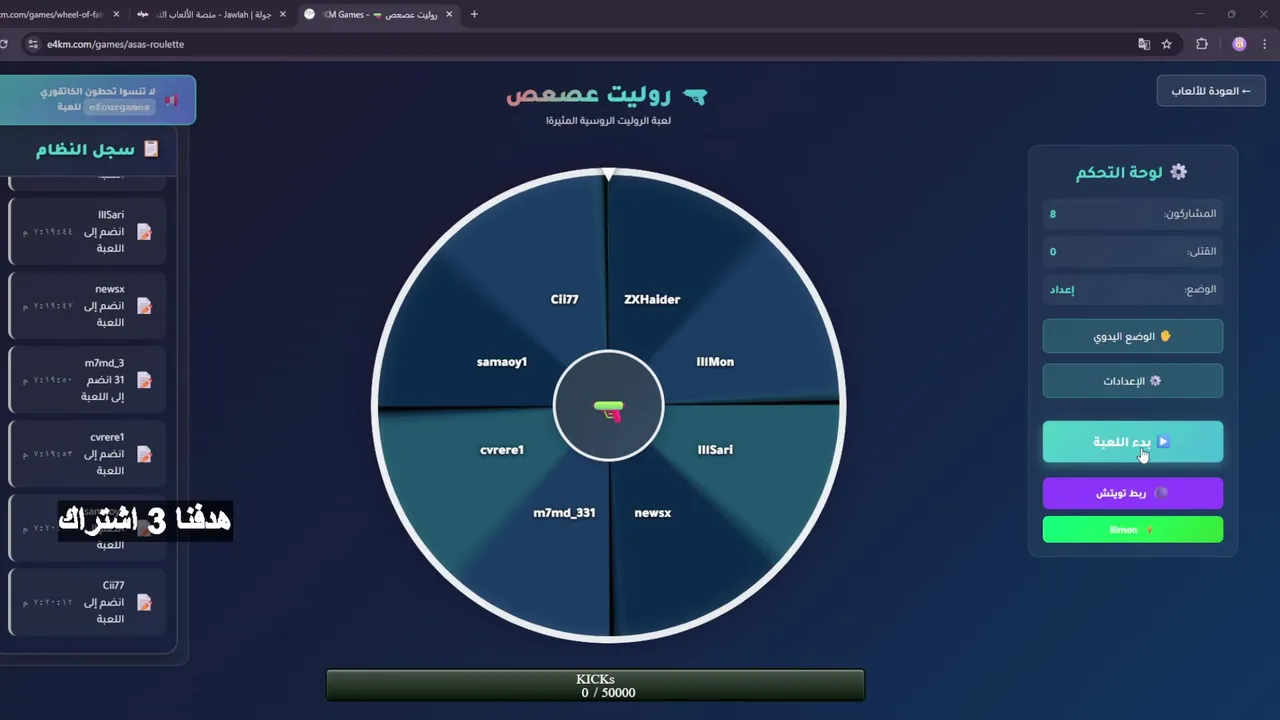Click the gear icon in Settings button

pos(1155,381)
